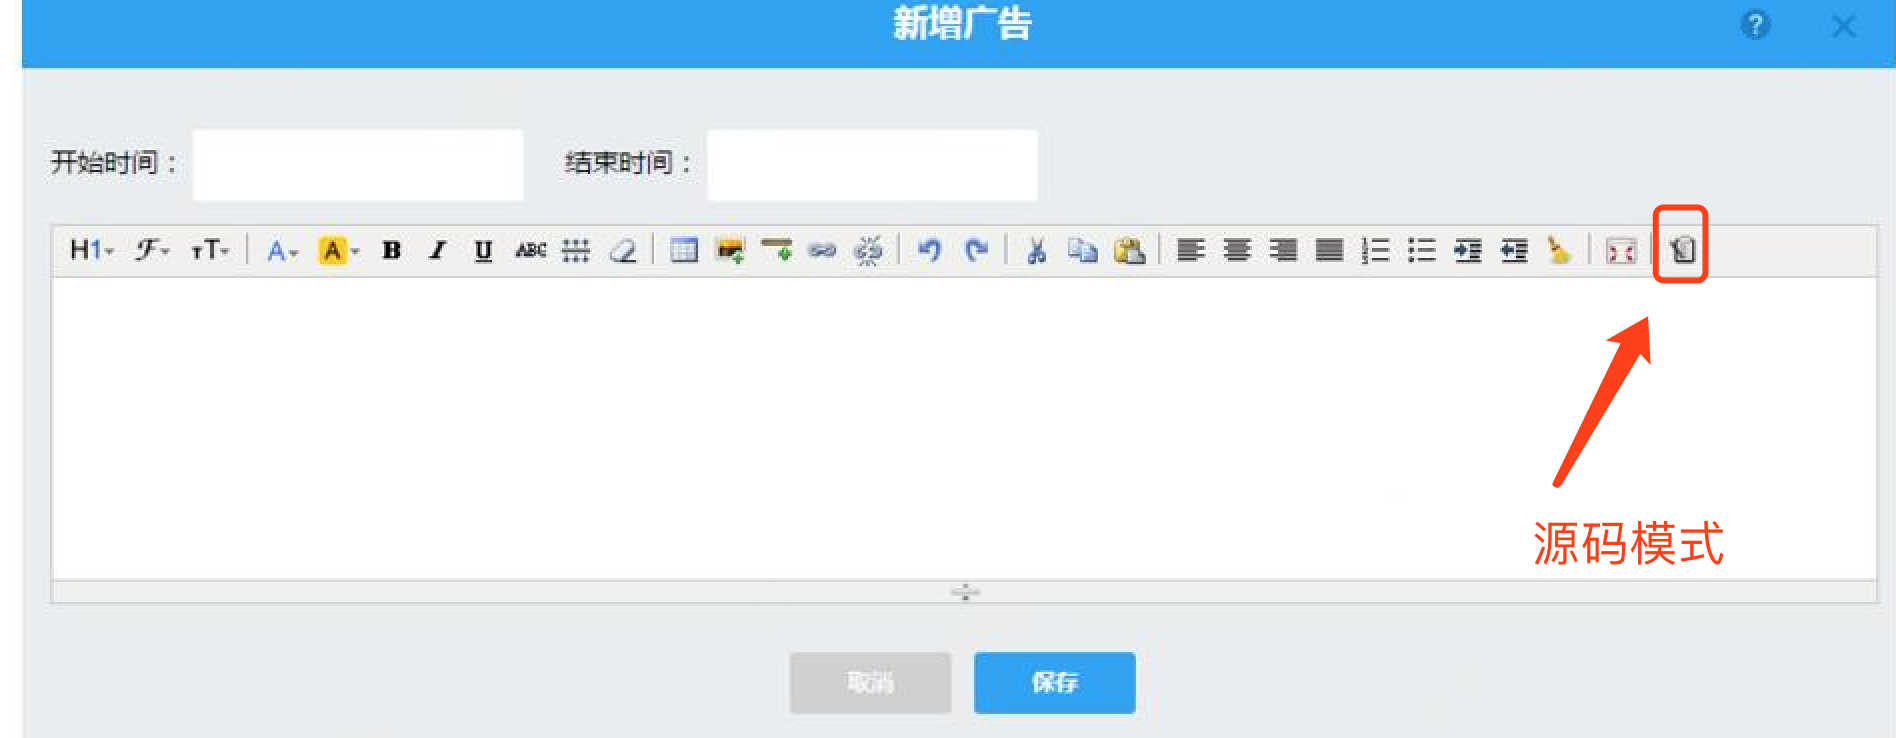Click the paste clipboard icon
The image size is (1896, 738).
(x=1129, y=250)
